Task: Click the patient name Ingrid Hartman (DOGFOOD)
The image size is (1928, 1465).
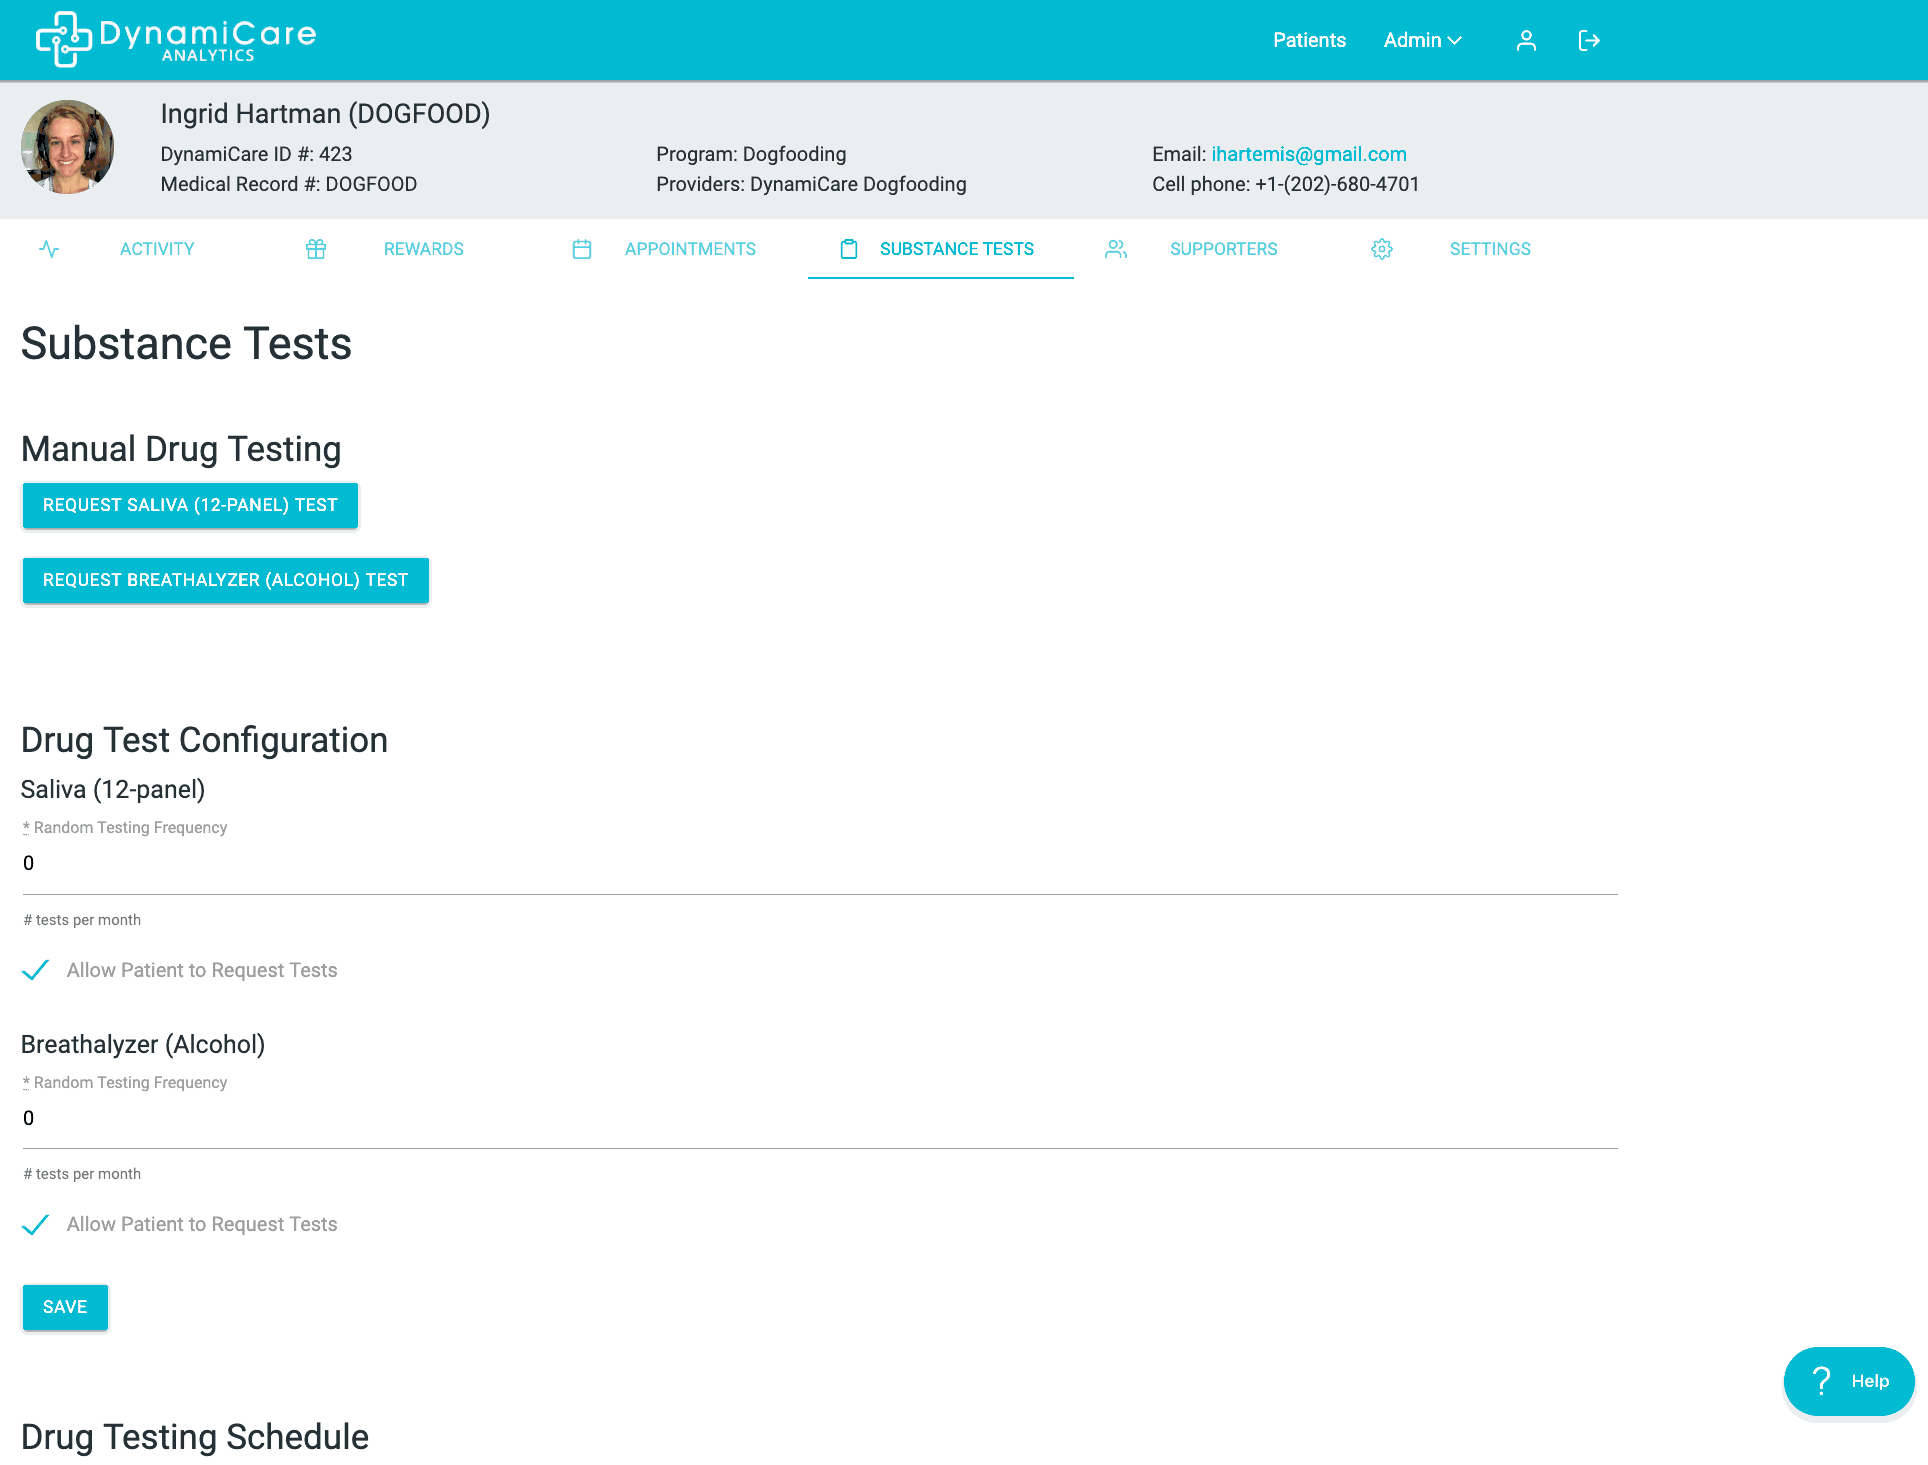Action: (x=325, y=114)
